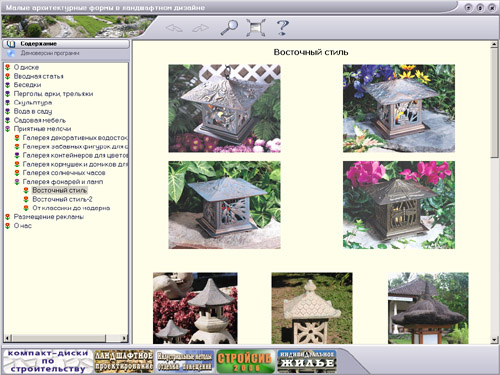The height and width of the screenshot is (375, 500).
Task: Open Галерея забавных фигурок item
Action: coord(75,147)
